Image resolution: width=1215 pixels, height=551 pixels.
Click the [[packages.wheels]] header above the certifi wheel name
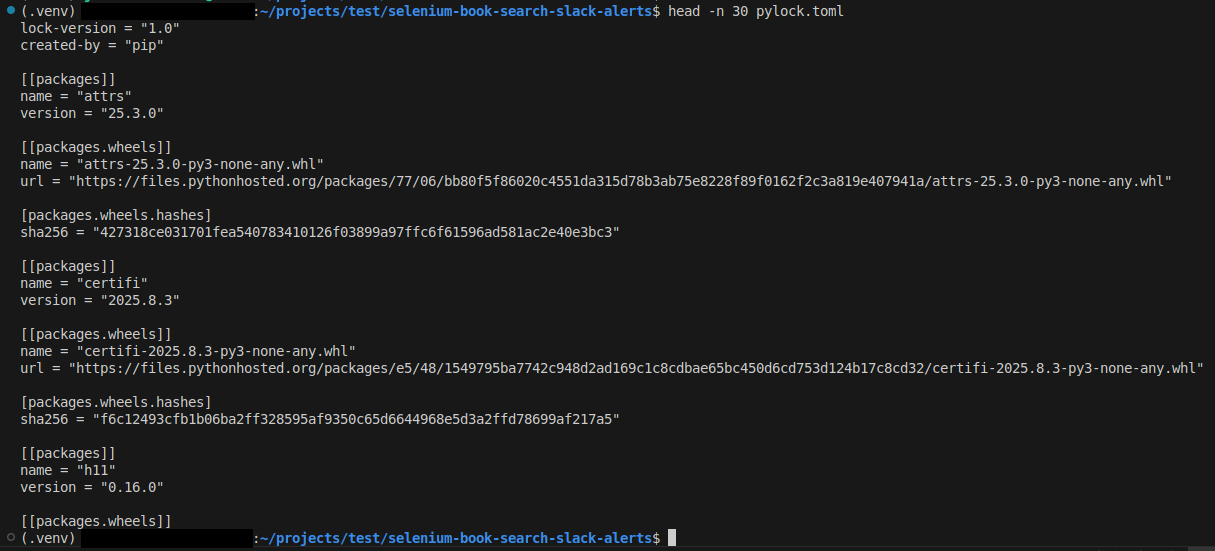click(x=96, y=334)
